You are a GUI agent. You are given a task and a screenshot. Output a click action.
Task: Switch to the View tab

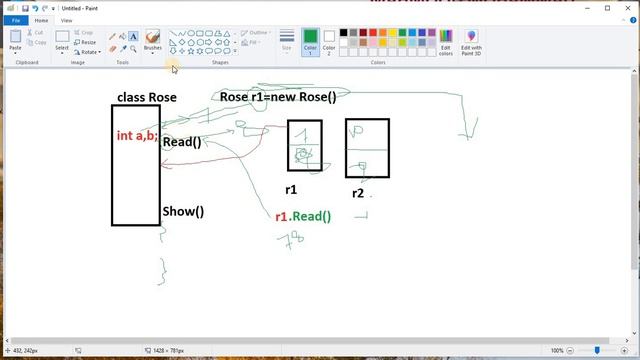[66, 20]
